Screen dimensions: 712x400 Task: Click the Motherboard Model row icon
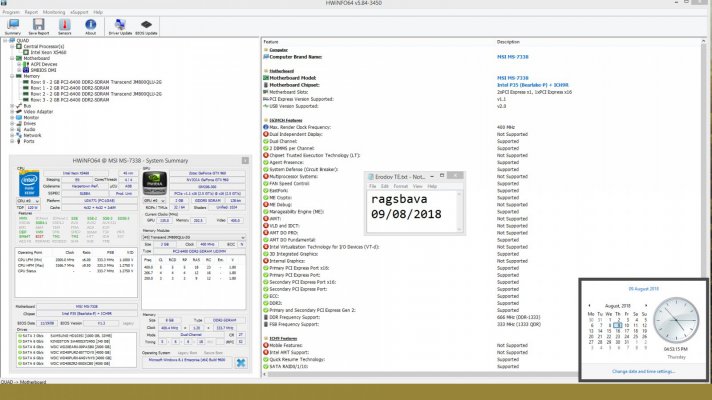coord(266,78)
